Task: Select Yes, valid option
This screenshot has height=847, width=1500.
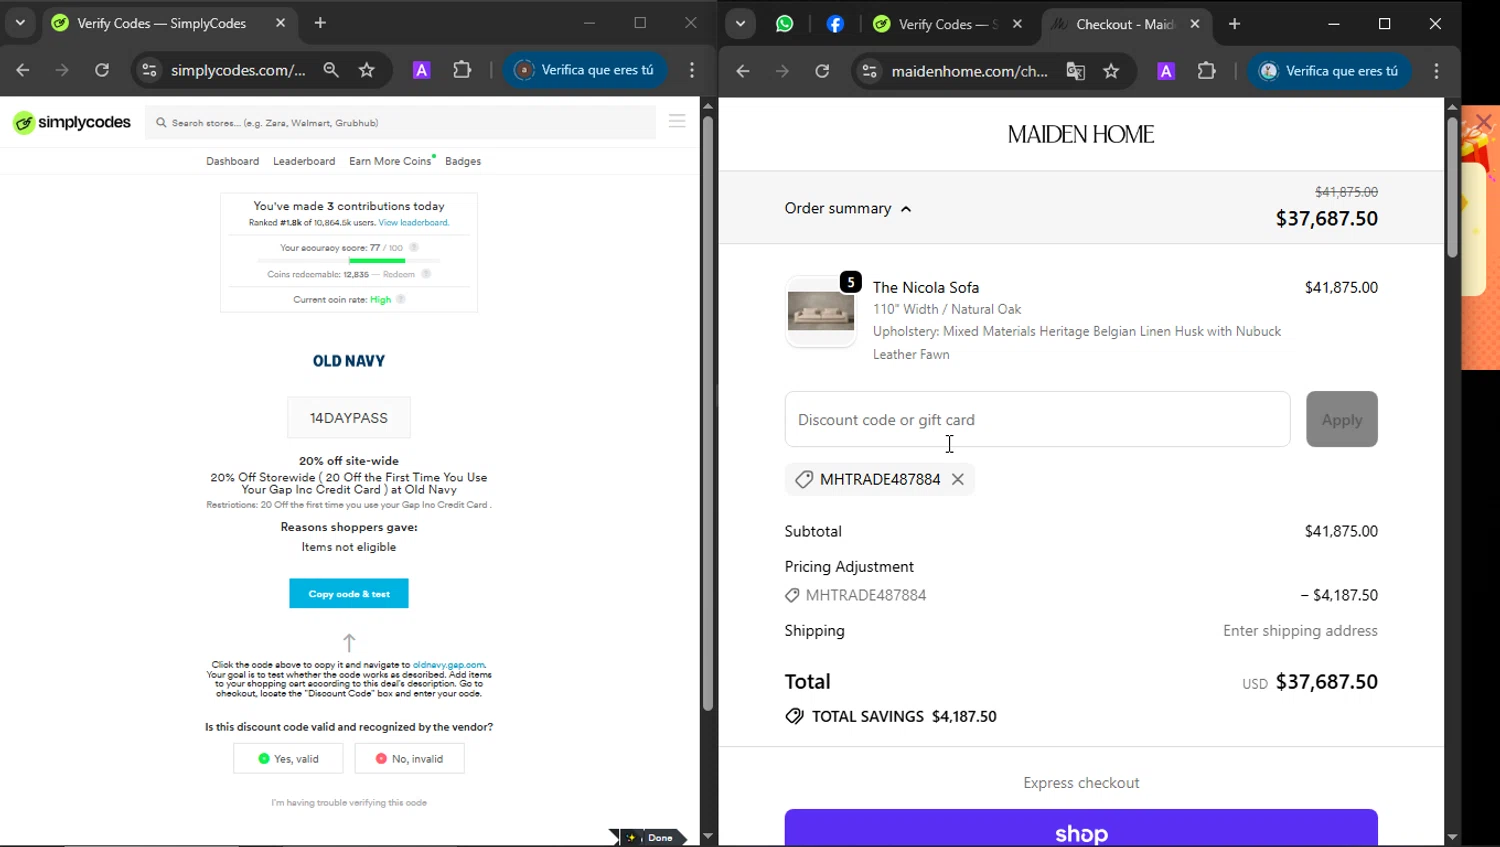Action: [x=288, y=759]
